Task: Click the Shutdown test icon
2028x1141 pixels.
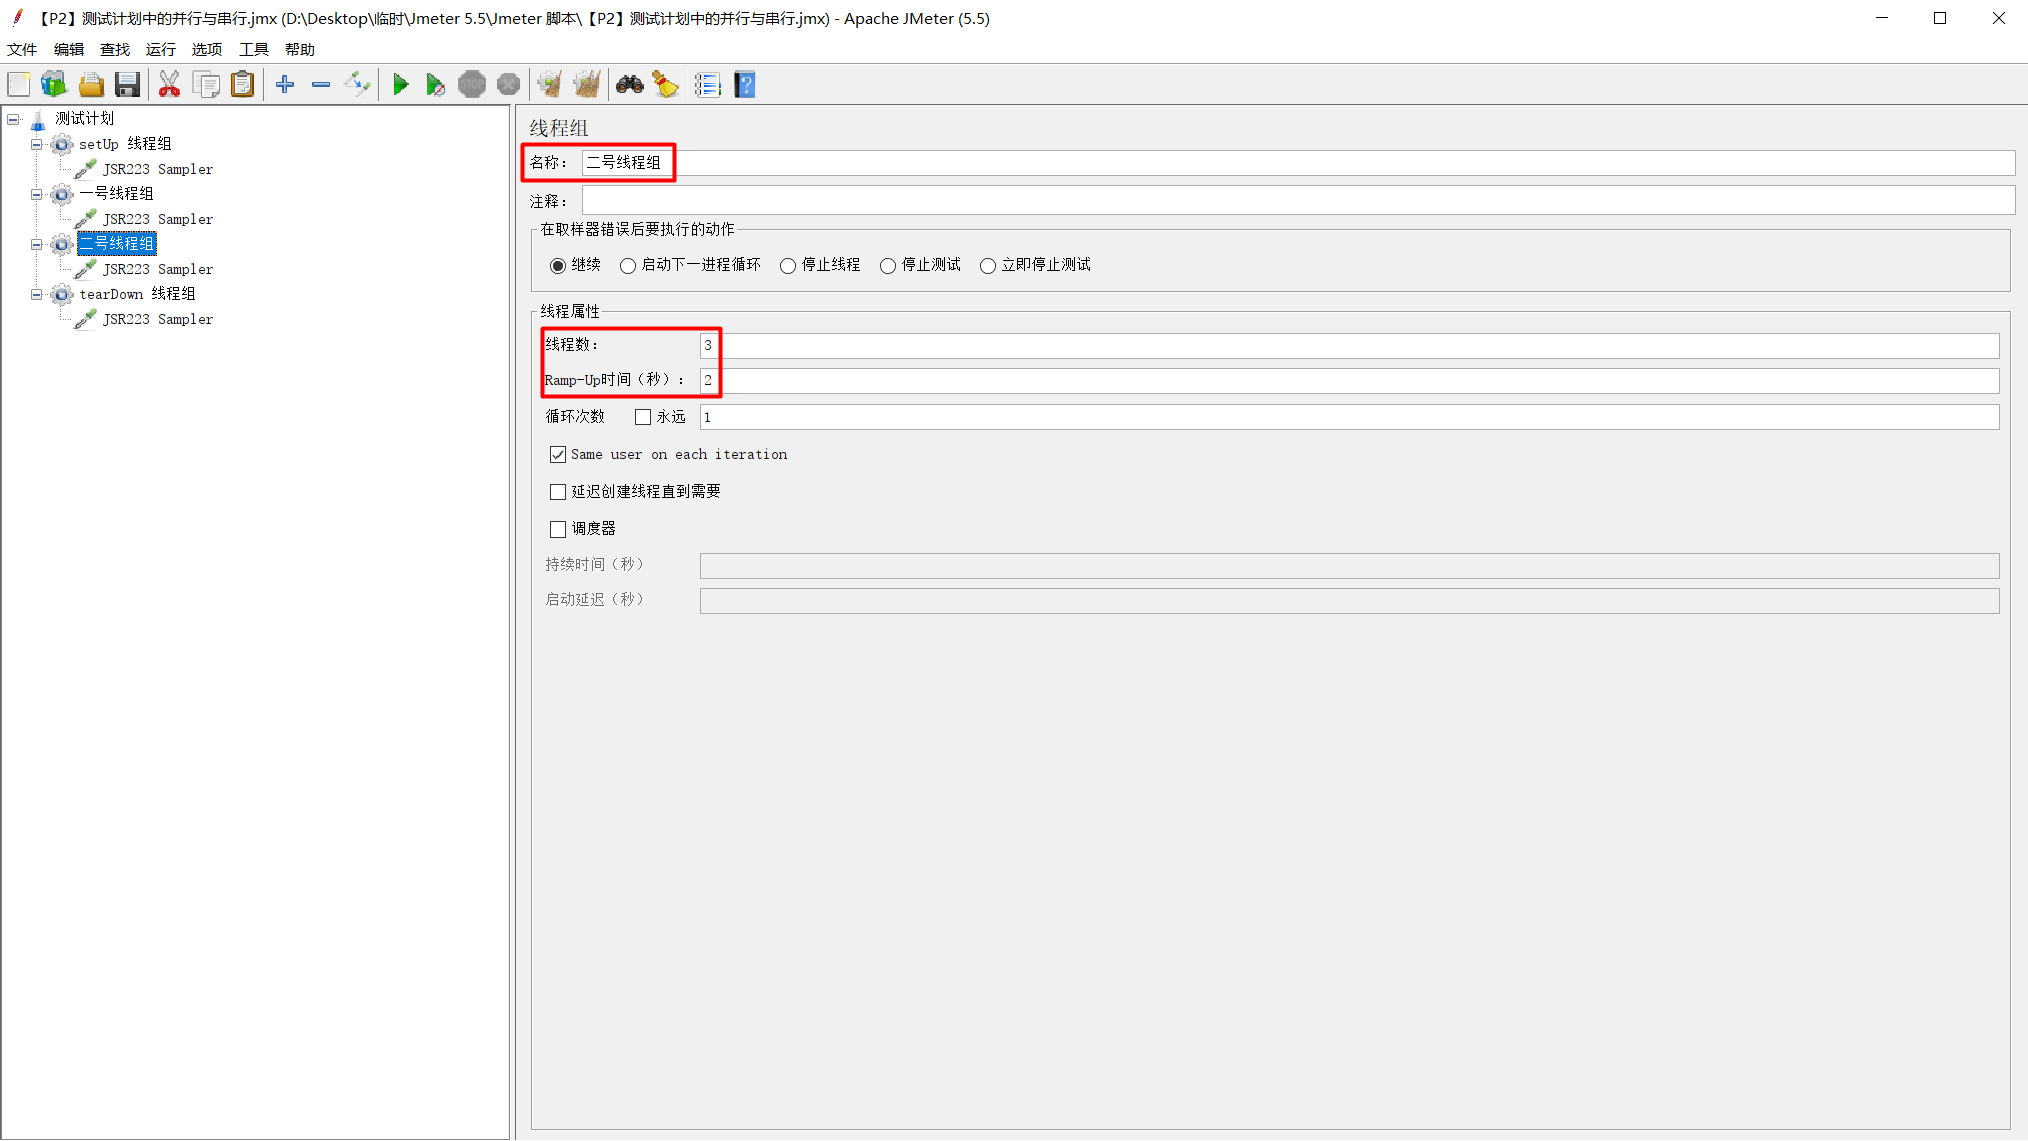Action: [508, 85]
